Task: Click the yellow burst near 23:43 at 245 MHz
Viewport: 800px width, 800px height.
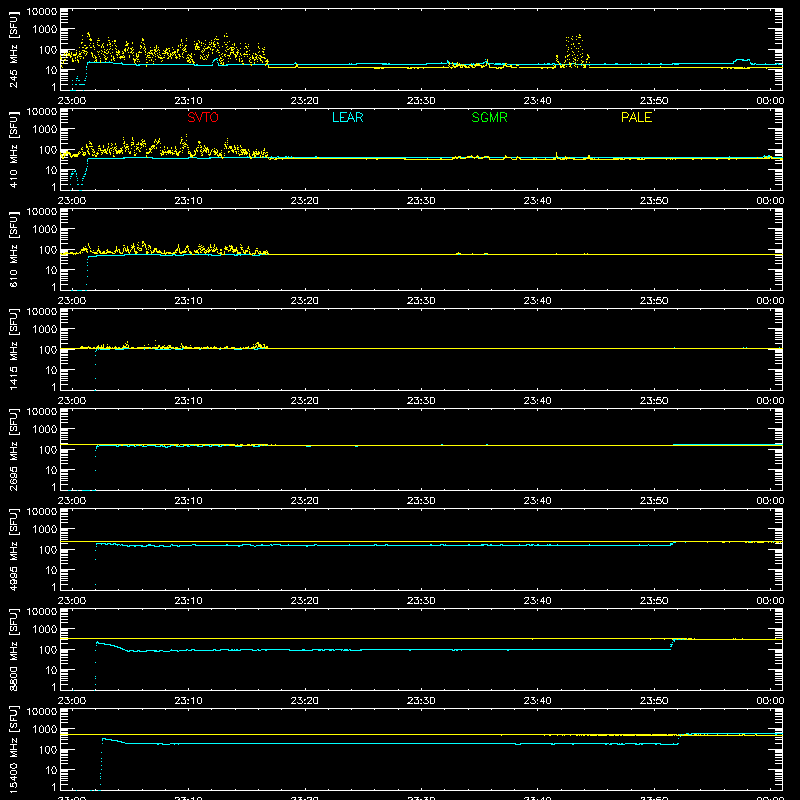Action: tap(573, 51)
